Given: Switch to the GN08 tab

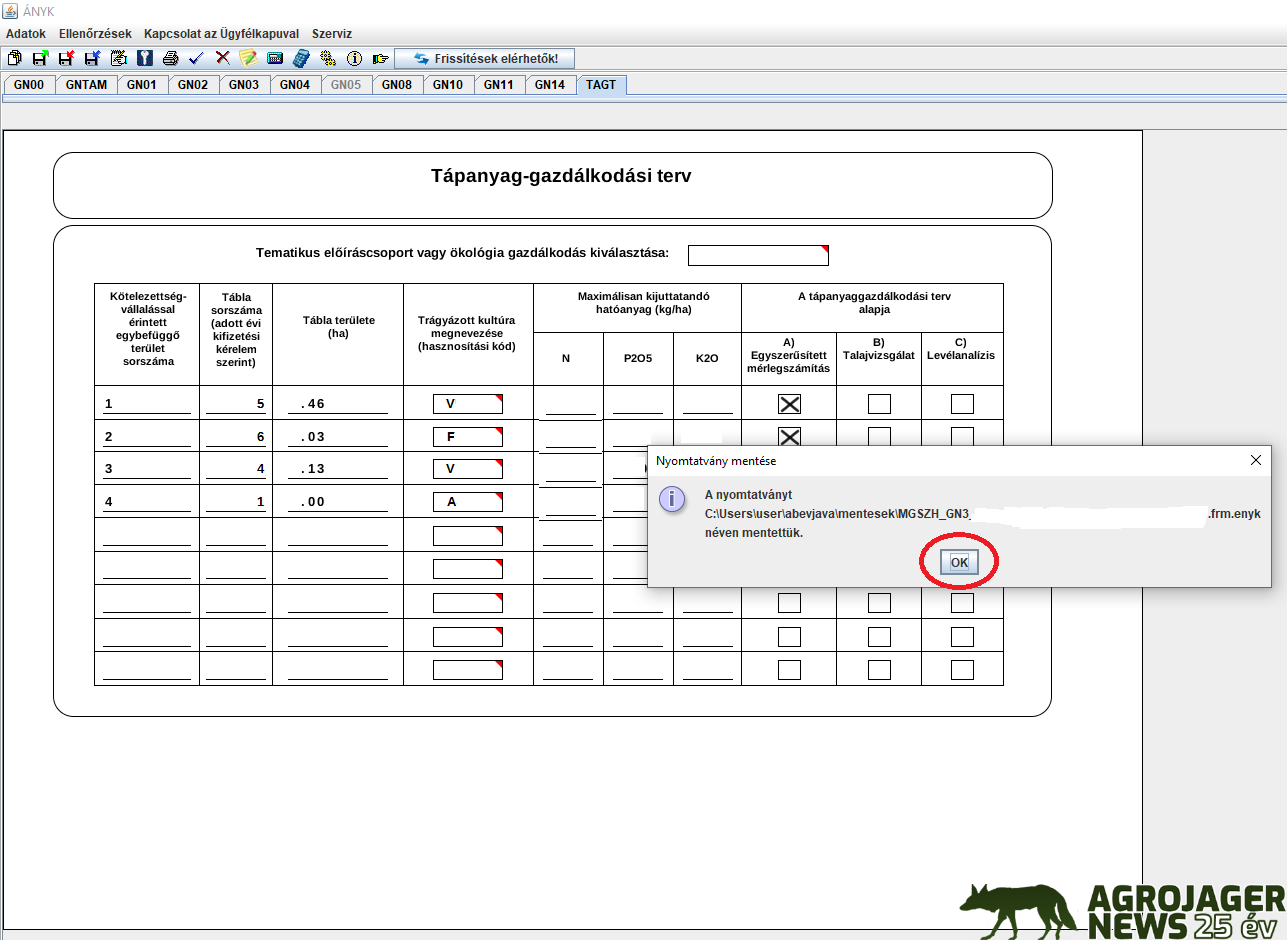Looking at the screenshot, I should (x=397, y=85).
